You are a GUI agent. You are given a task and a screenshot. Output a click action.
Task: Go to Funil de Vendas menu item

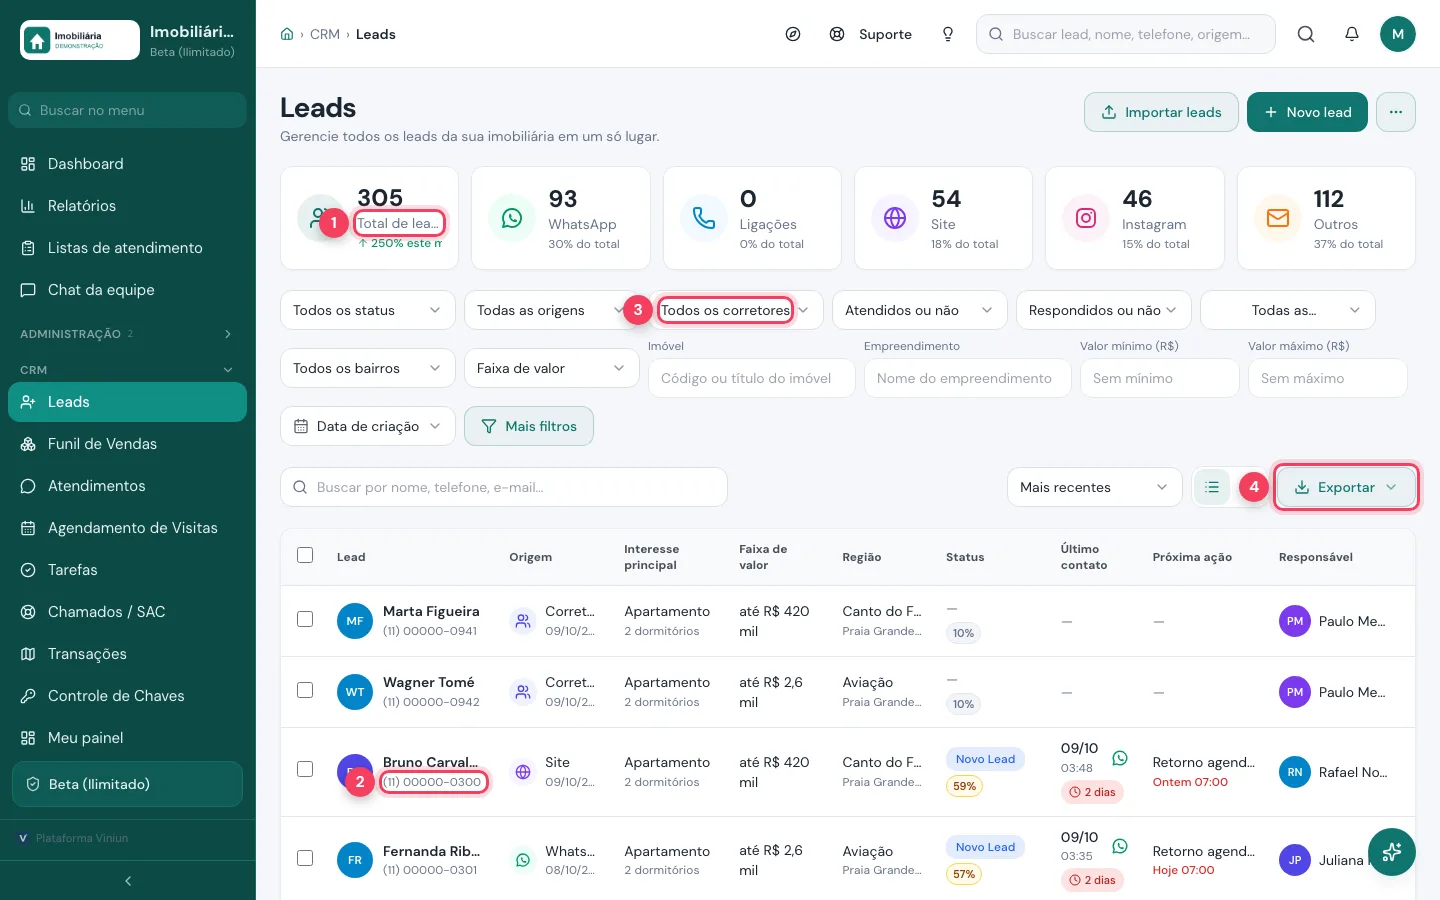click(x=127, y=444)
